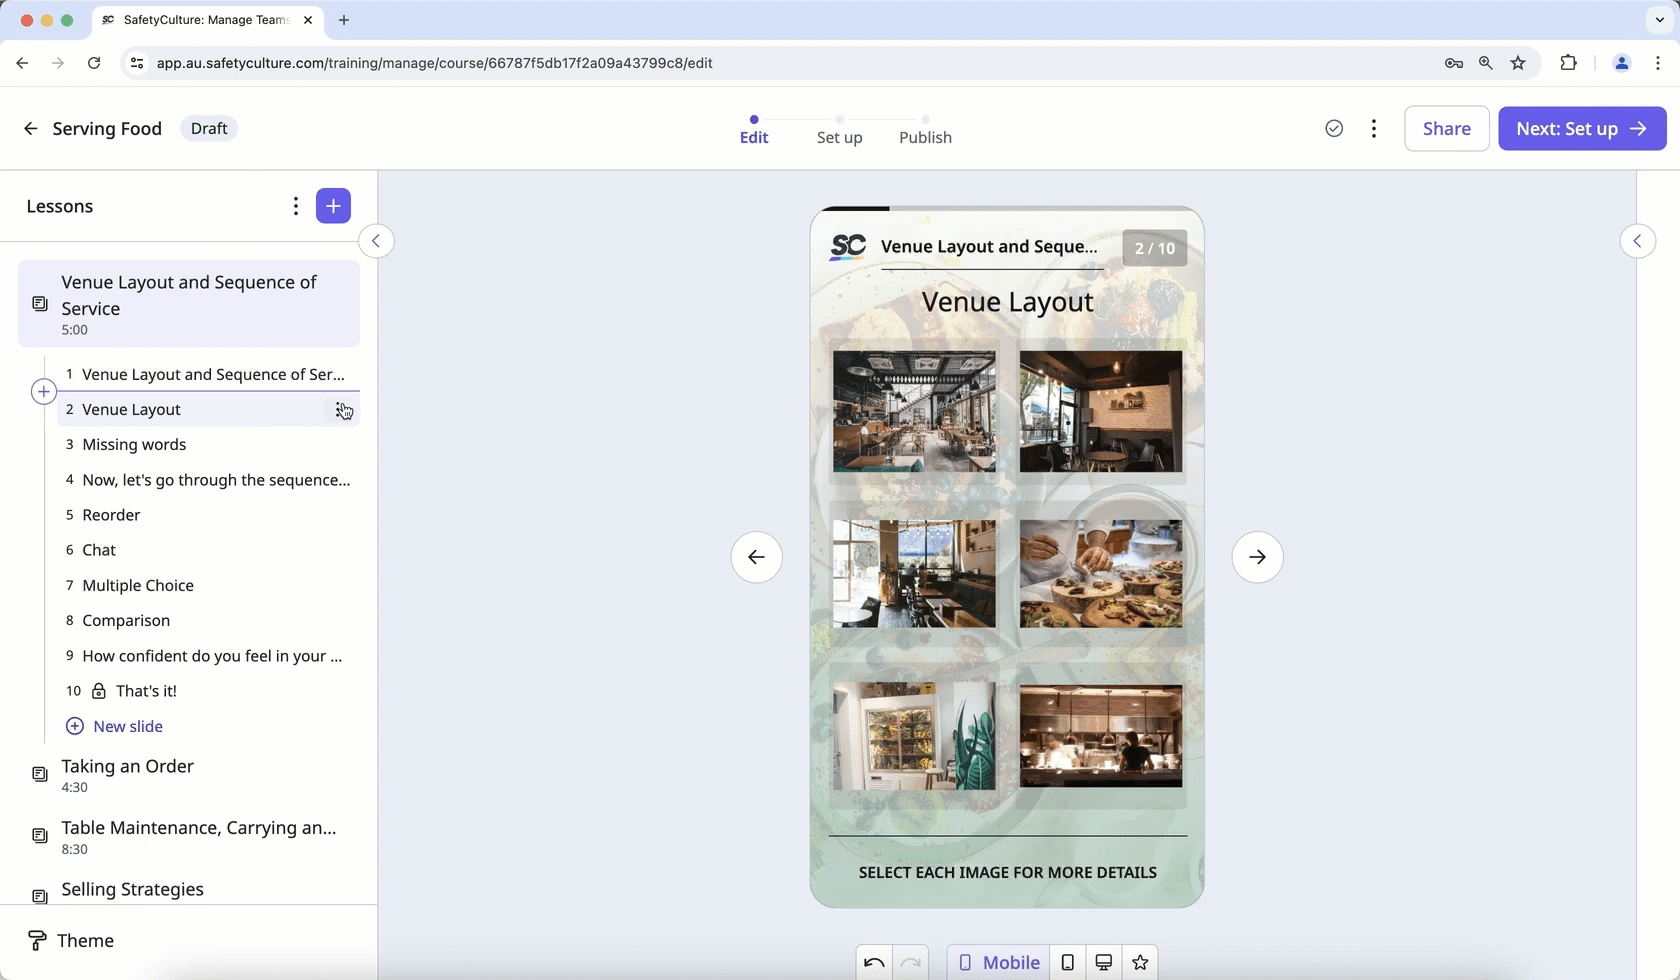Click the chef plating food image
Image resolution: width=1680 pixels, height=980 pixels.
[x=1101, y=573]
